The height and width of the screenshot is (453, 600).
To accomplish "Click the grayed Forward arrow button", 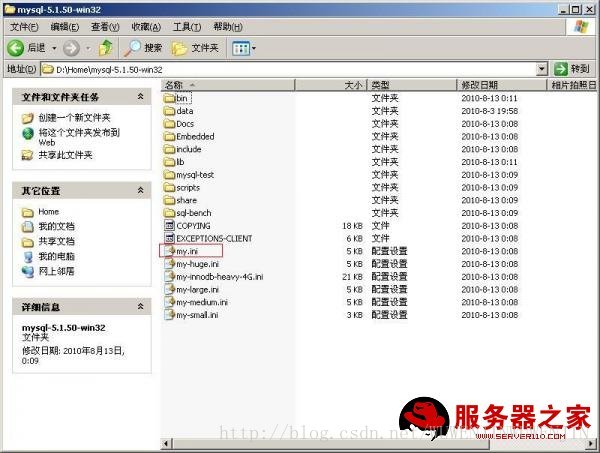I will pyautogui.click(x=71, y=48).
